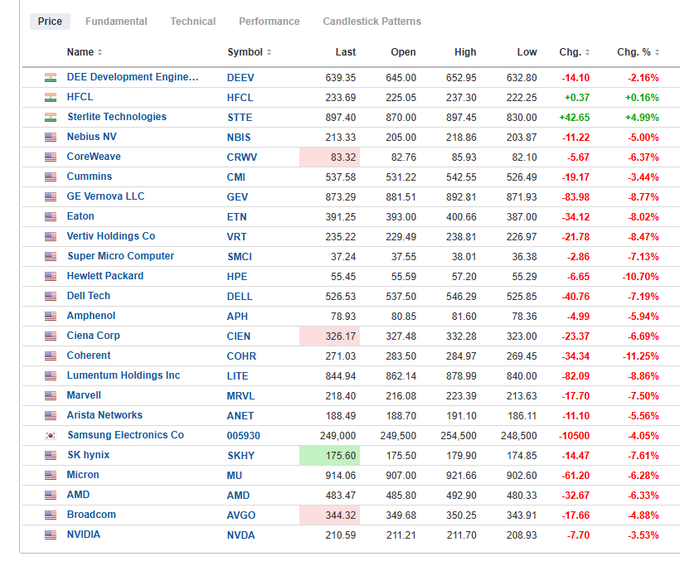Click the US flag beside Dell Tech
Screen dimensions: 680x571
click(x=51, y=297)
